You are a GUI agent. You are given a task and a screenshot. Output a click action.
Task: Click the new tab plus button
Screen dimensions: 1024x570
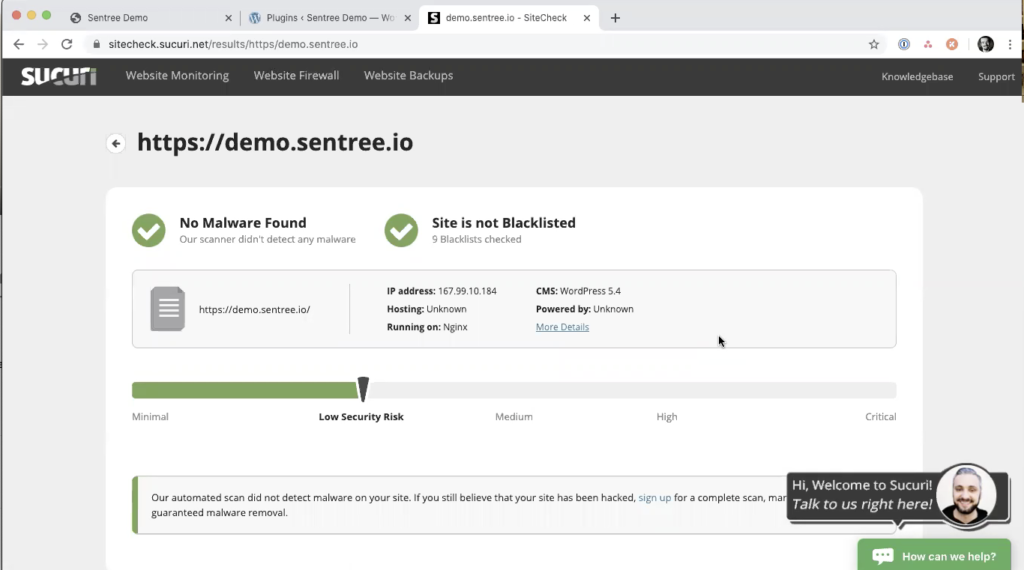pyautogui.click(x=615, y=18)
